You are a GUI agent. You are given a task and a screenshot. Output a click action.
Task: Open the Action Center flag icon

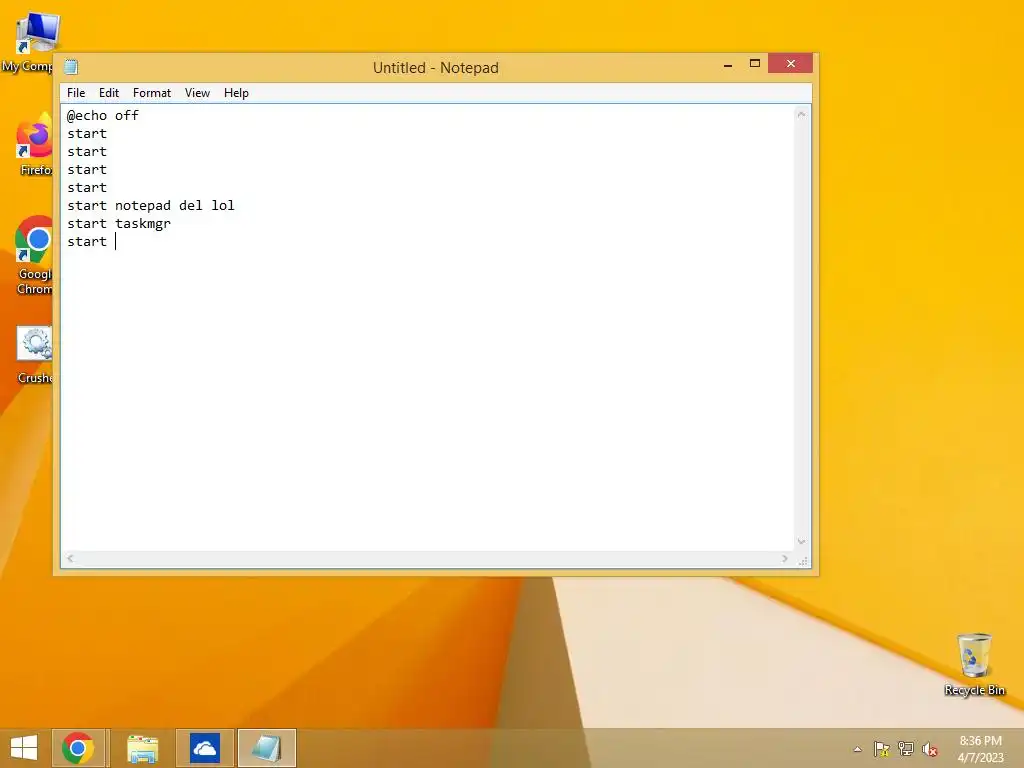point(882,749)
